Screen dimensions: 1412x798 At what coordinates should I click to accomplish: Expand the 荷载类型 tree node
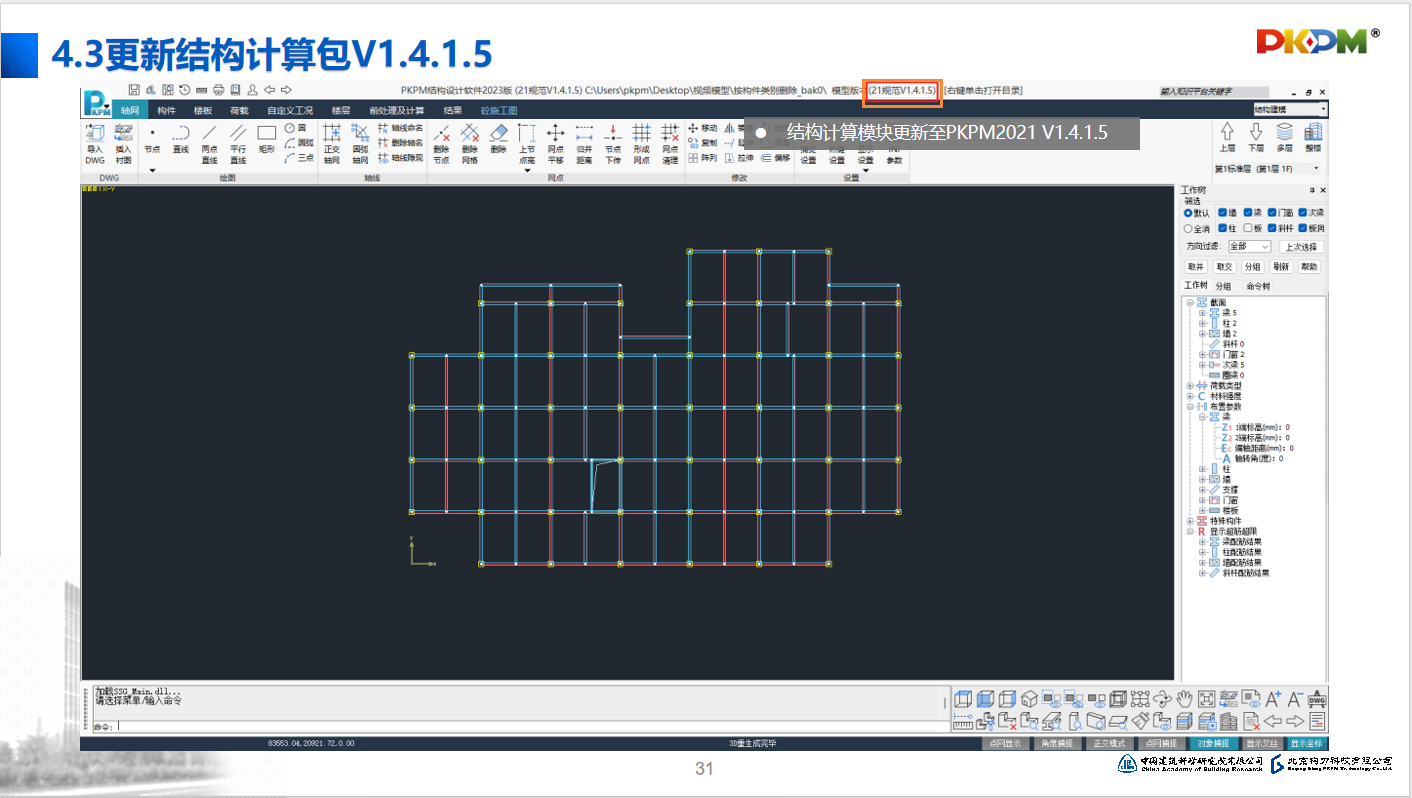pos(1190,386)
